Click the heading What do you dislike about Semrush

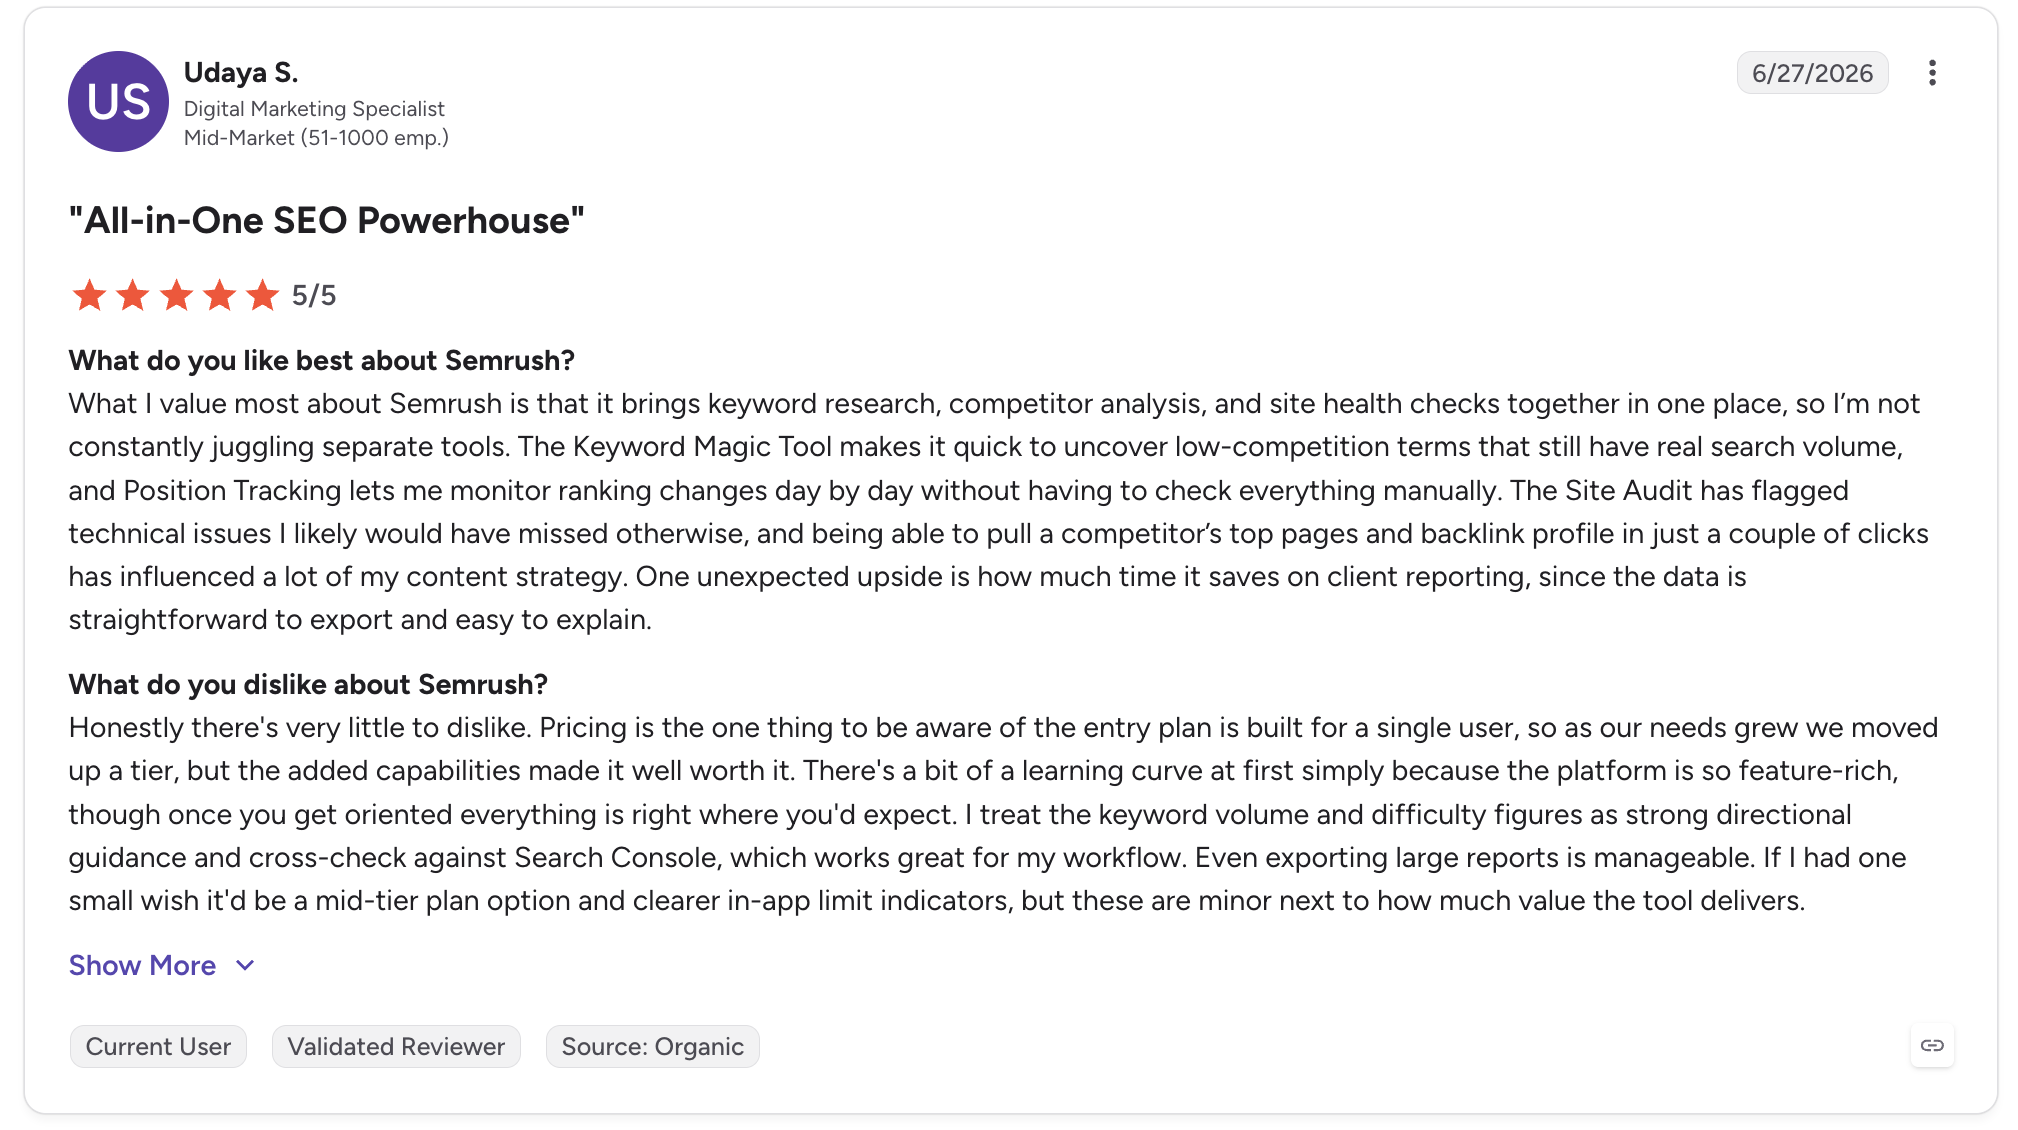click(x=308, y=684)
